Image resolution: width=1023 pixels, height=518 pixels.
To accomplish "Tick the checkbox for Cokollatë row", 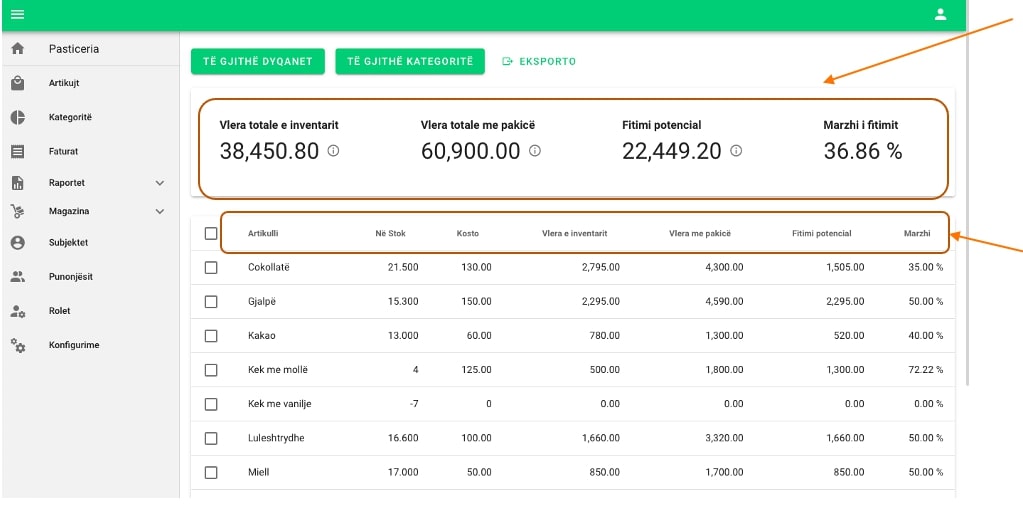I will (210, 268).
